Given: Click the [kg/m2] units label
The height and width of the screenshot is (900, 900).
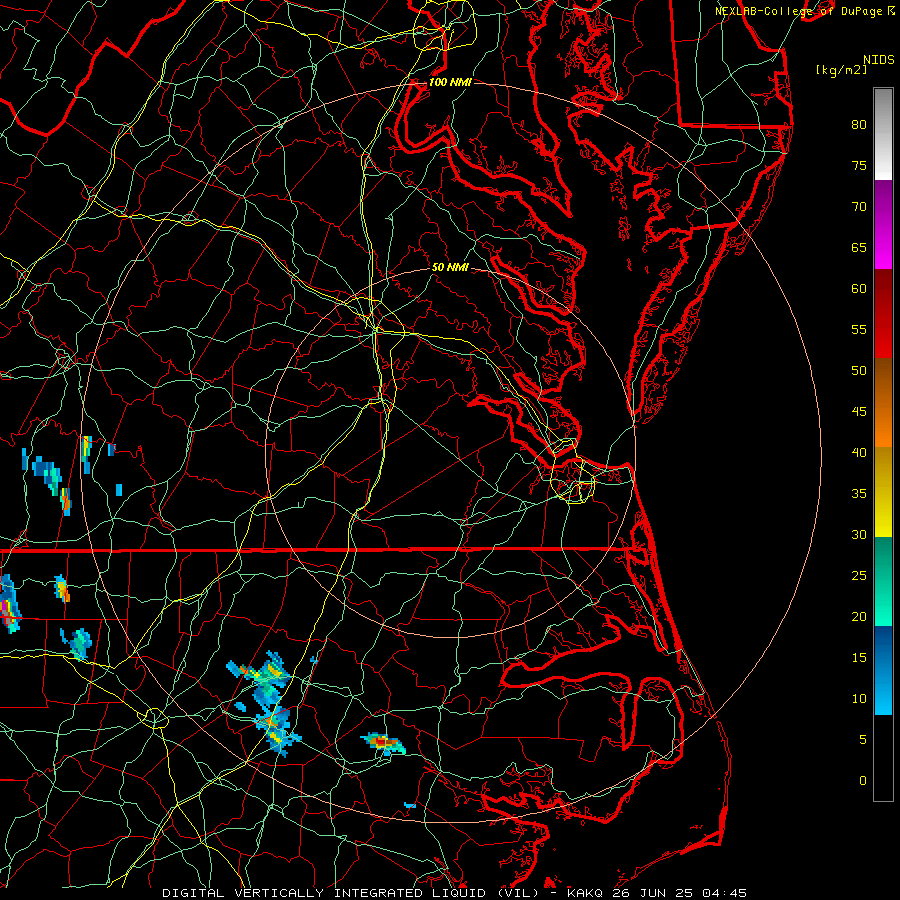Looking at the screenshot, I should [841, 70].
